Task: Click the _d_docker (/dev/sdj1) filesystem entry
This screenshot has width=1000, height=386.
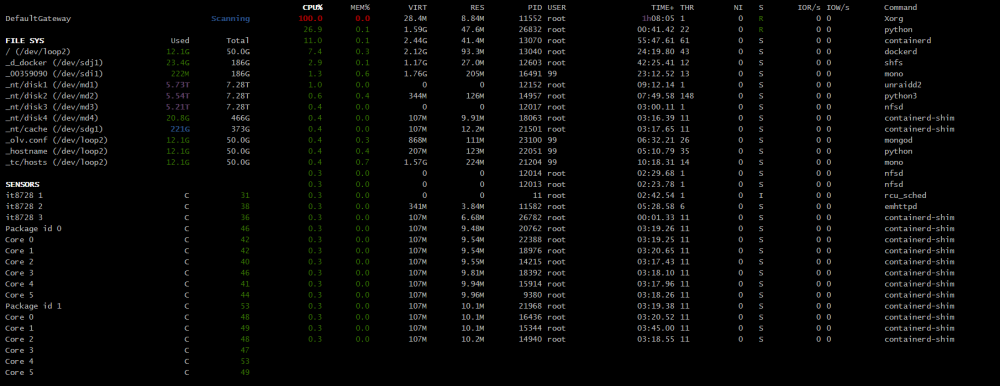Action: coord(54,63)
